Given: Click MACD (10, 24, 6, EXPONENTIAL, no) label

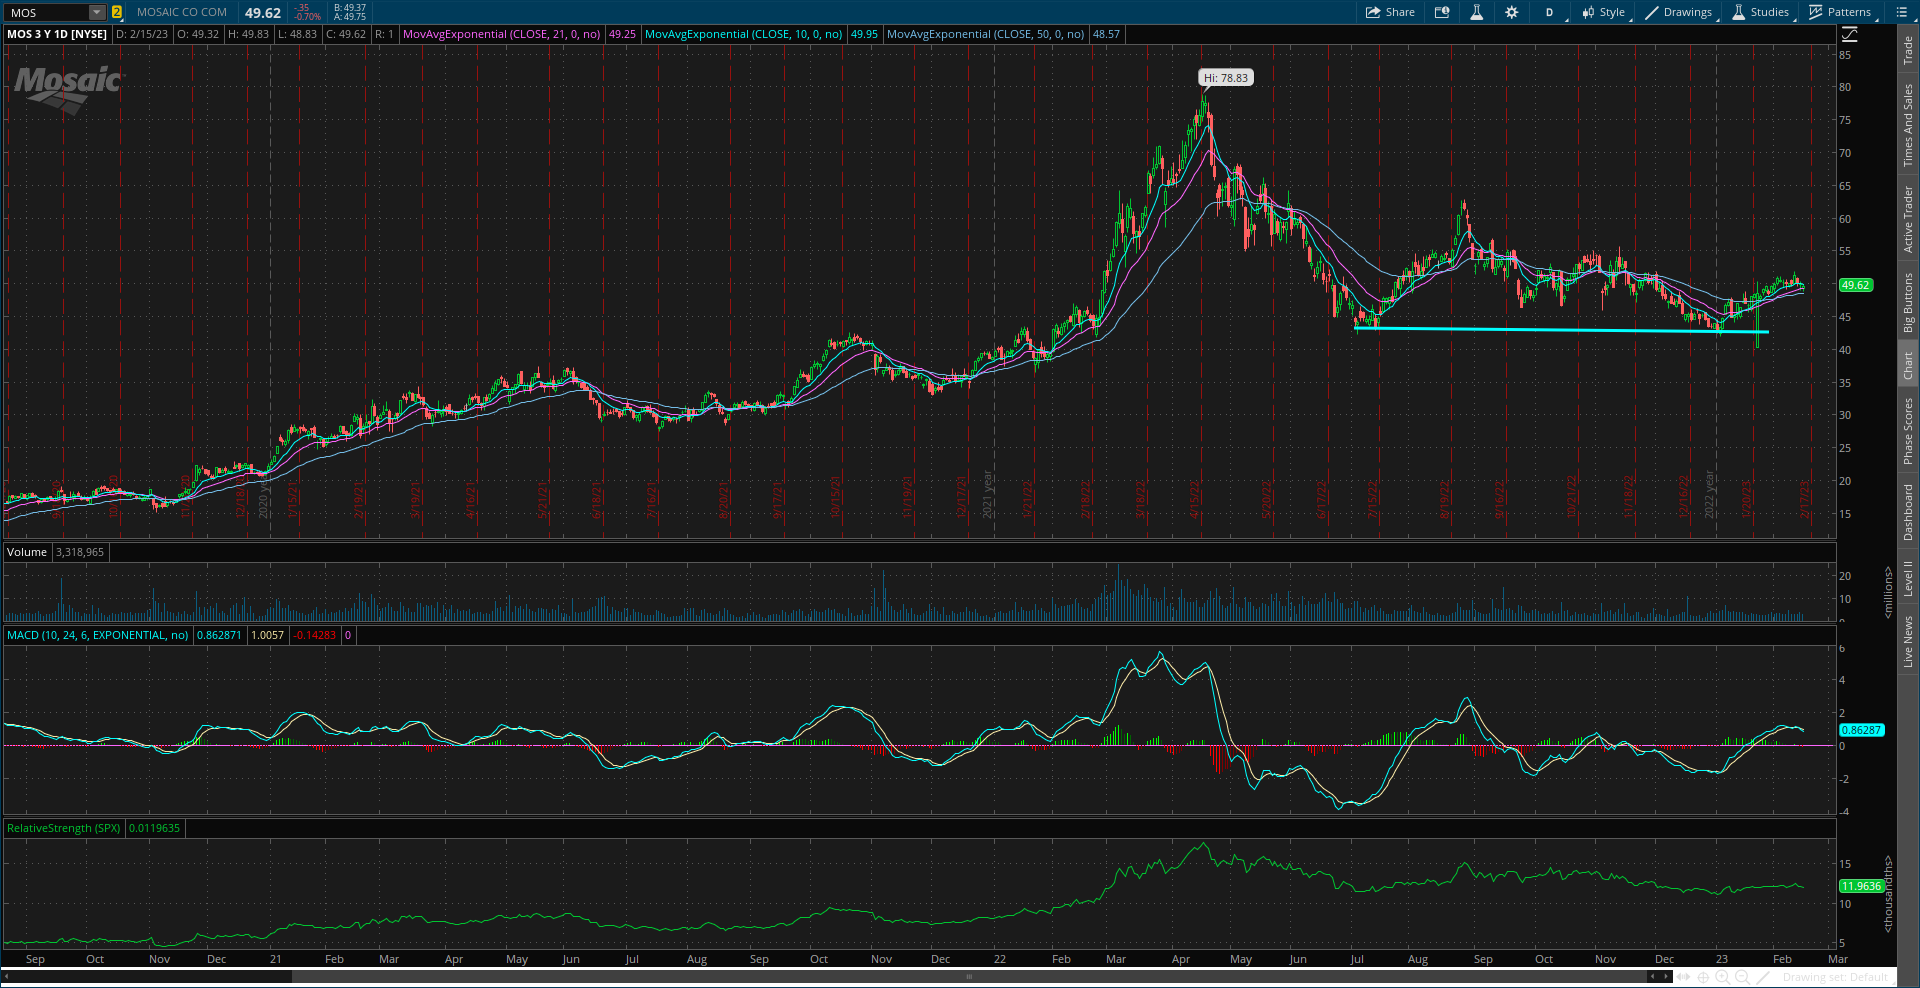Looking at the screenshot, I should click(x=97, y=635).
